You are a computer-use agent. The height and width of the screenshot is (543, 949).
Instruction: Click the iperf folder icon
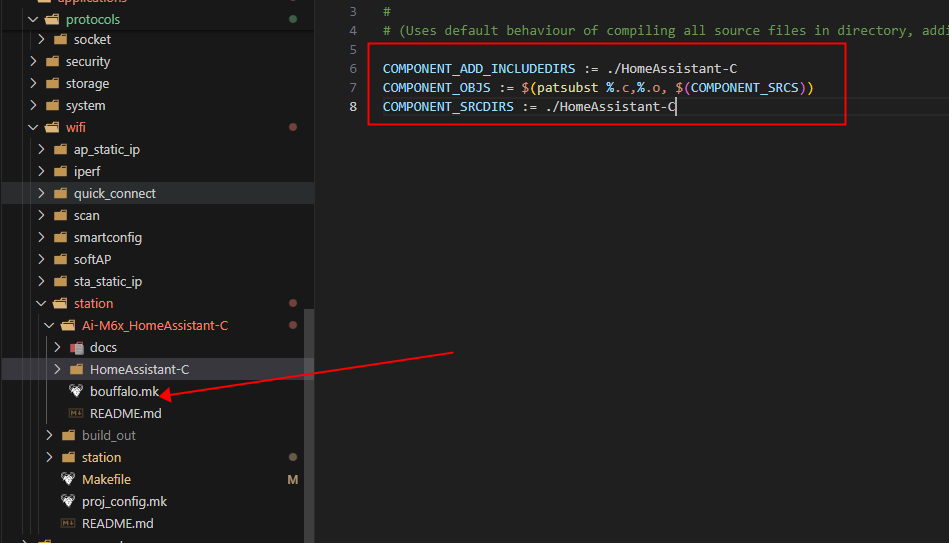[x=60, y=171]
